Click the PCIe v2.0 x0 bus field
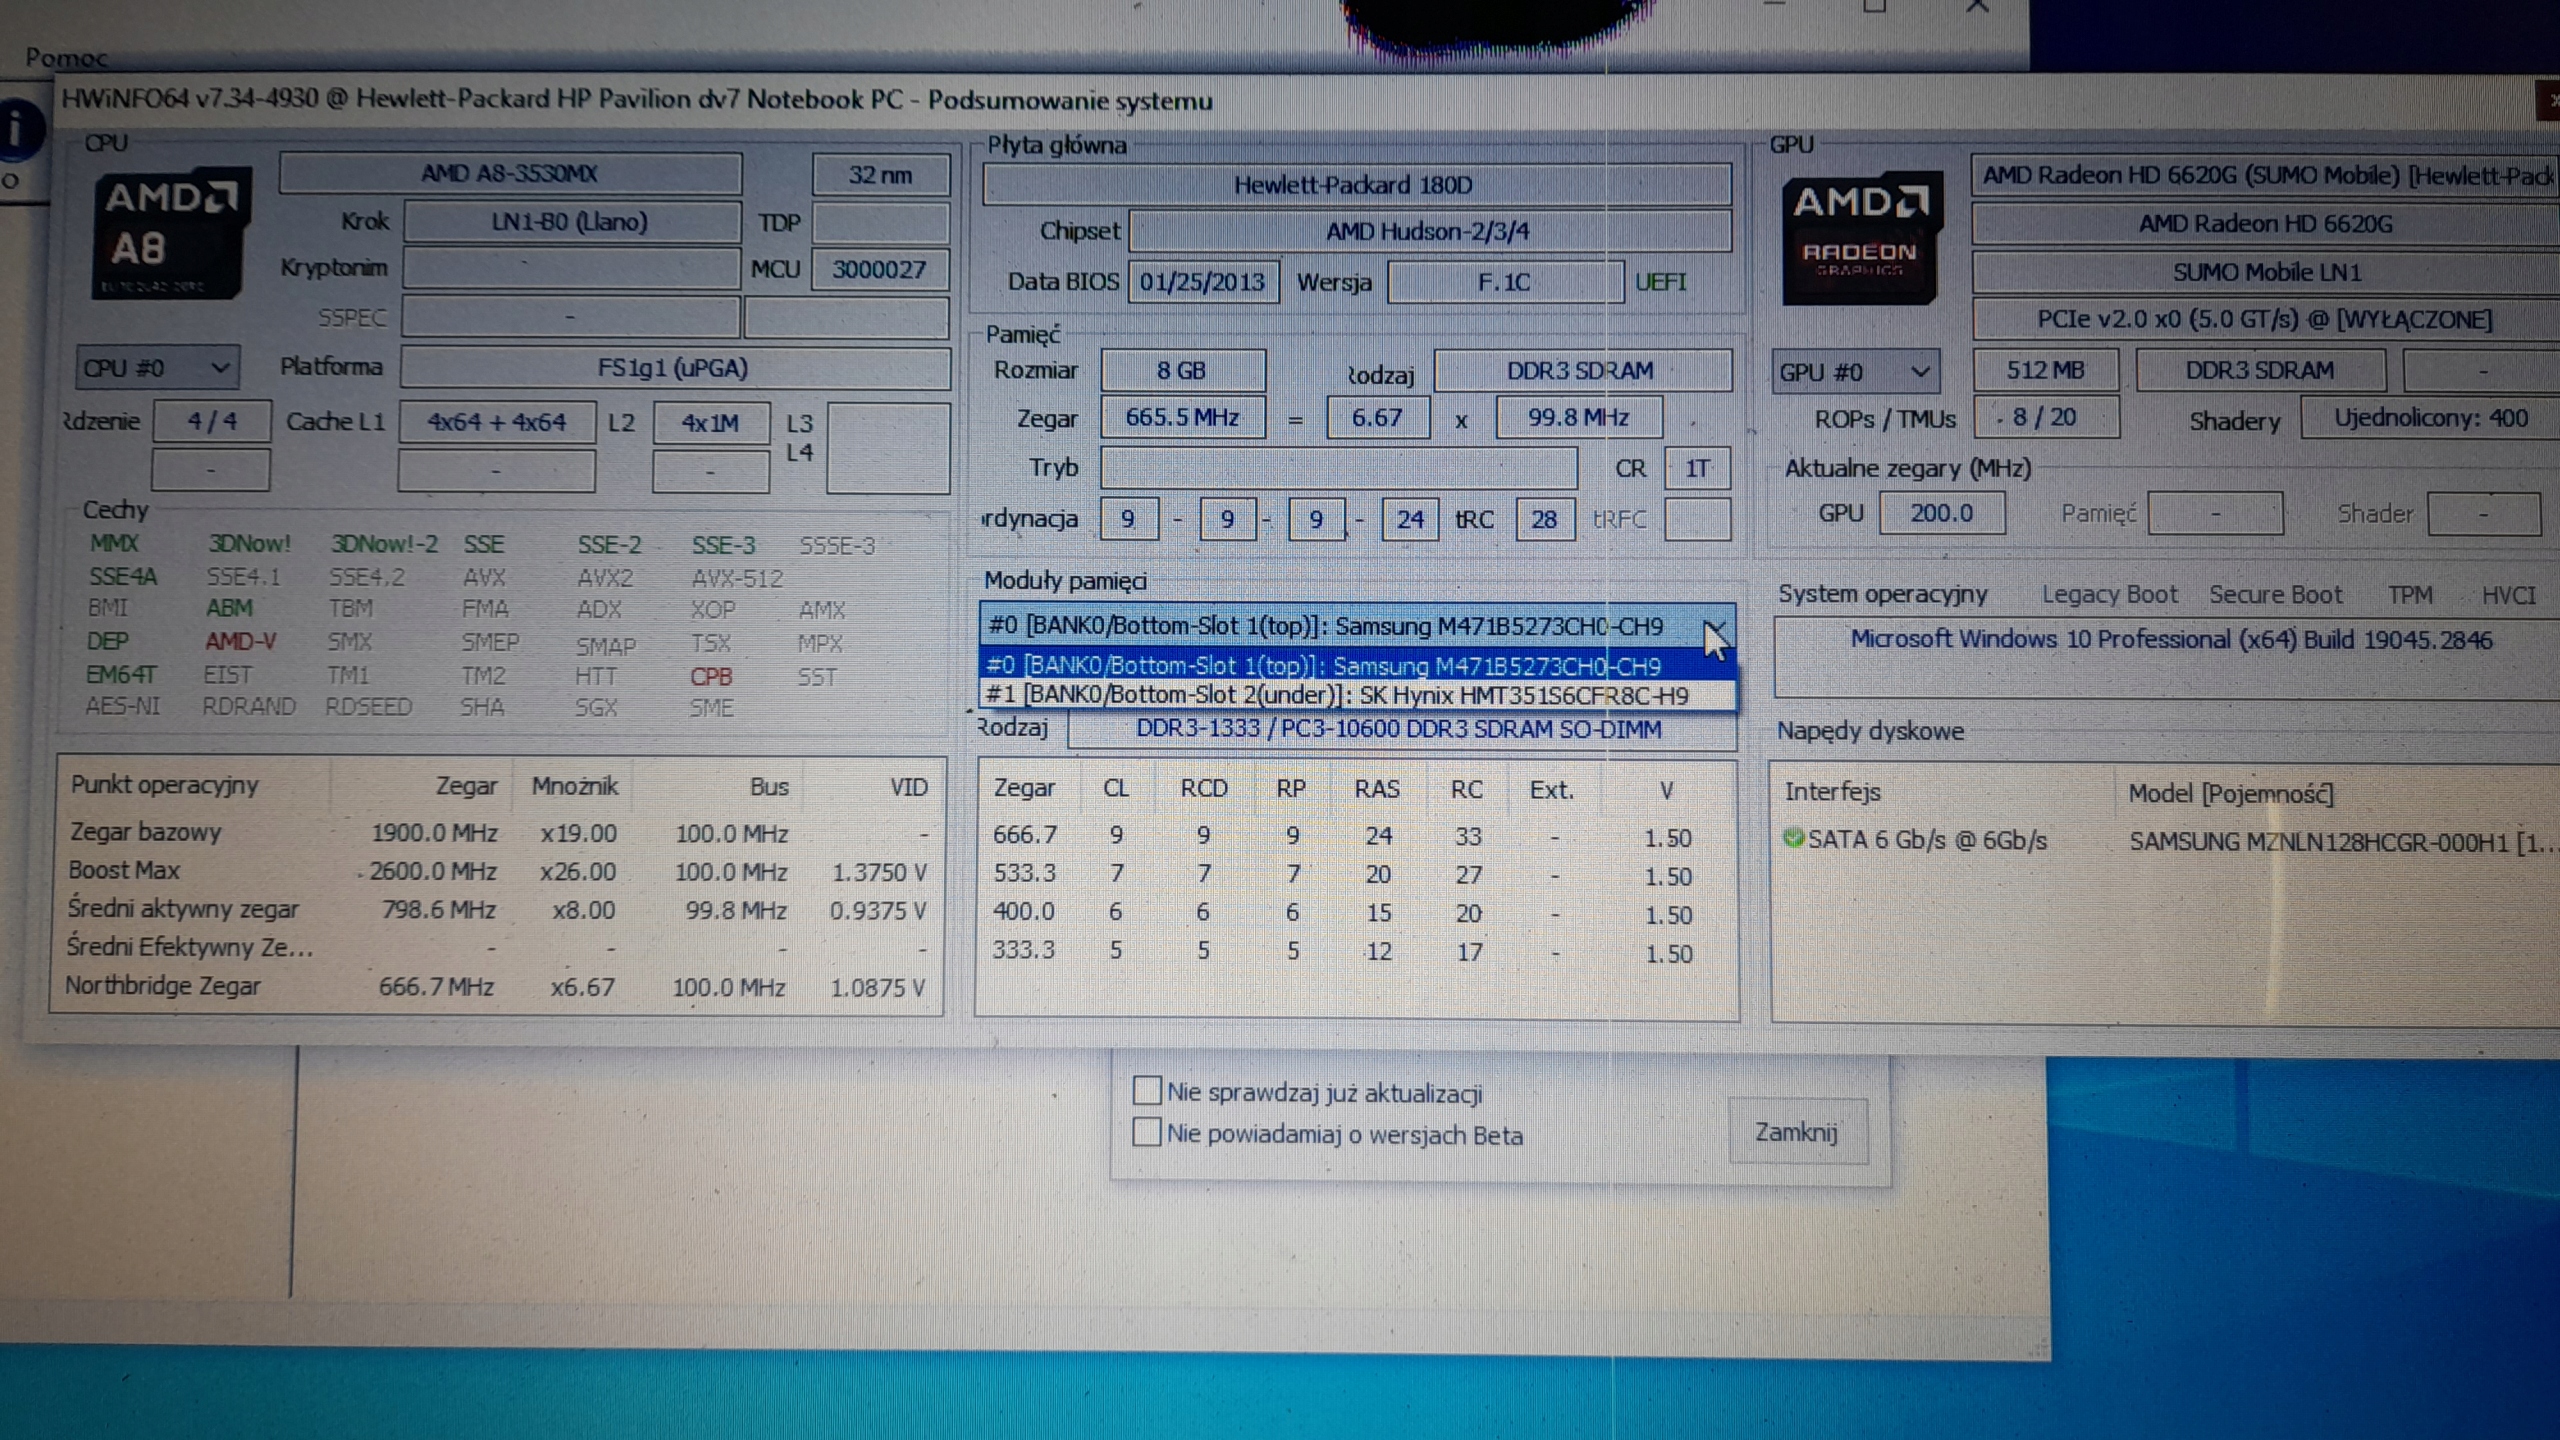This screenshot has height=1440, width=2560. [x=2266, y=320]
